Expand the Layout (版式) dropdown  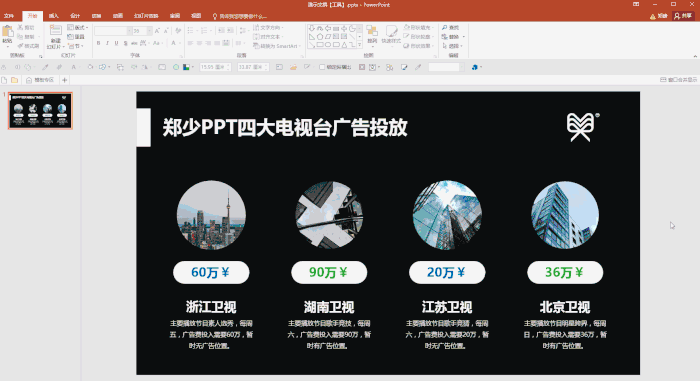[78, 28]
